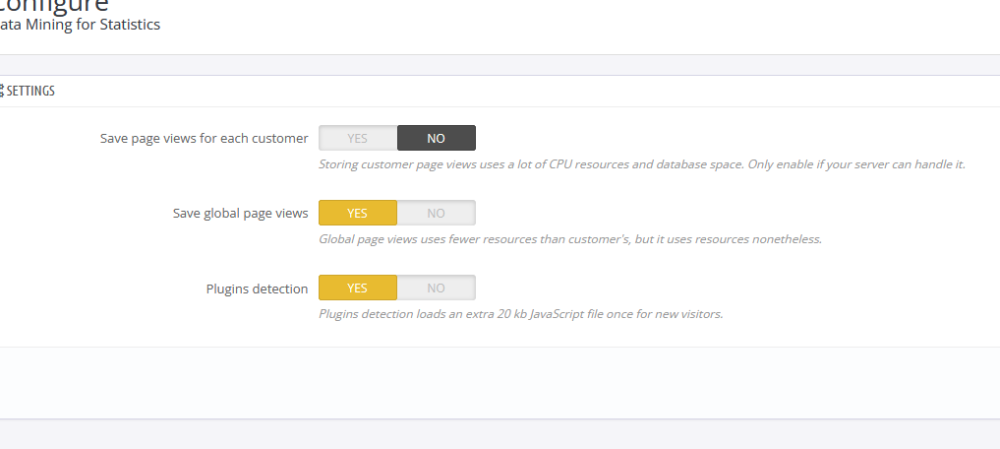This screenshot has height=449, width=1000.
Task: Click the SETTINGS panel heading text
Action: coord(31,91)
